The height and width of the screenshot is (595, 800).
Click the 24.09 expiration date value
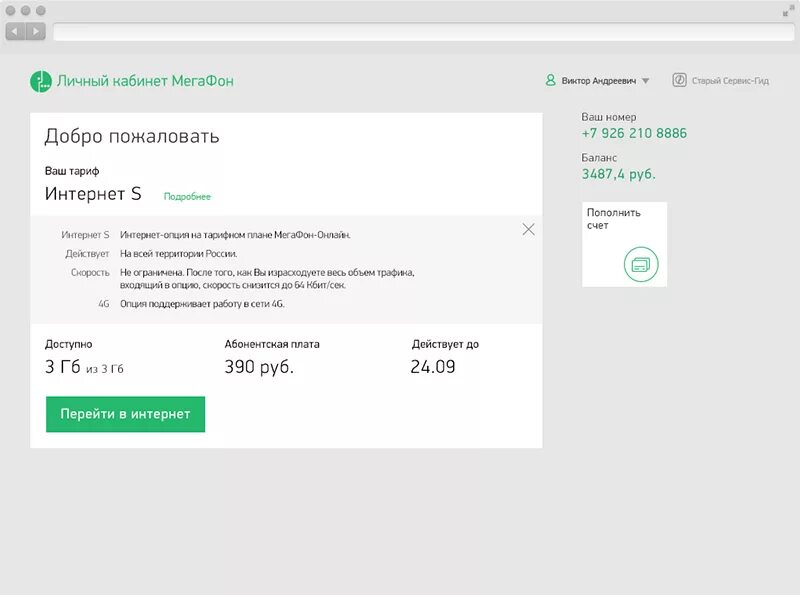(x=433, y=367)
